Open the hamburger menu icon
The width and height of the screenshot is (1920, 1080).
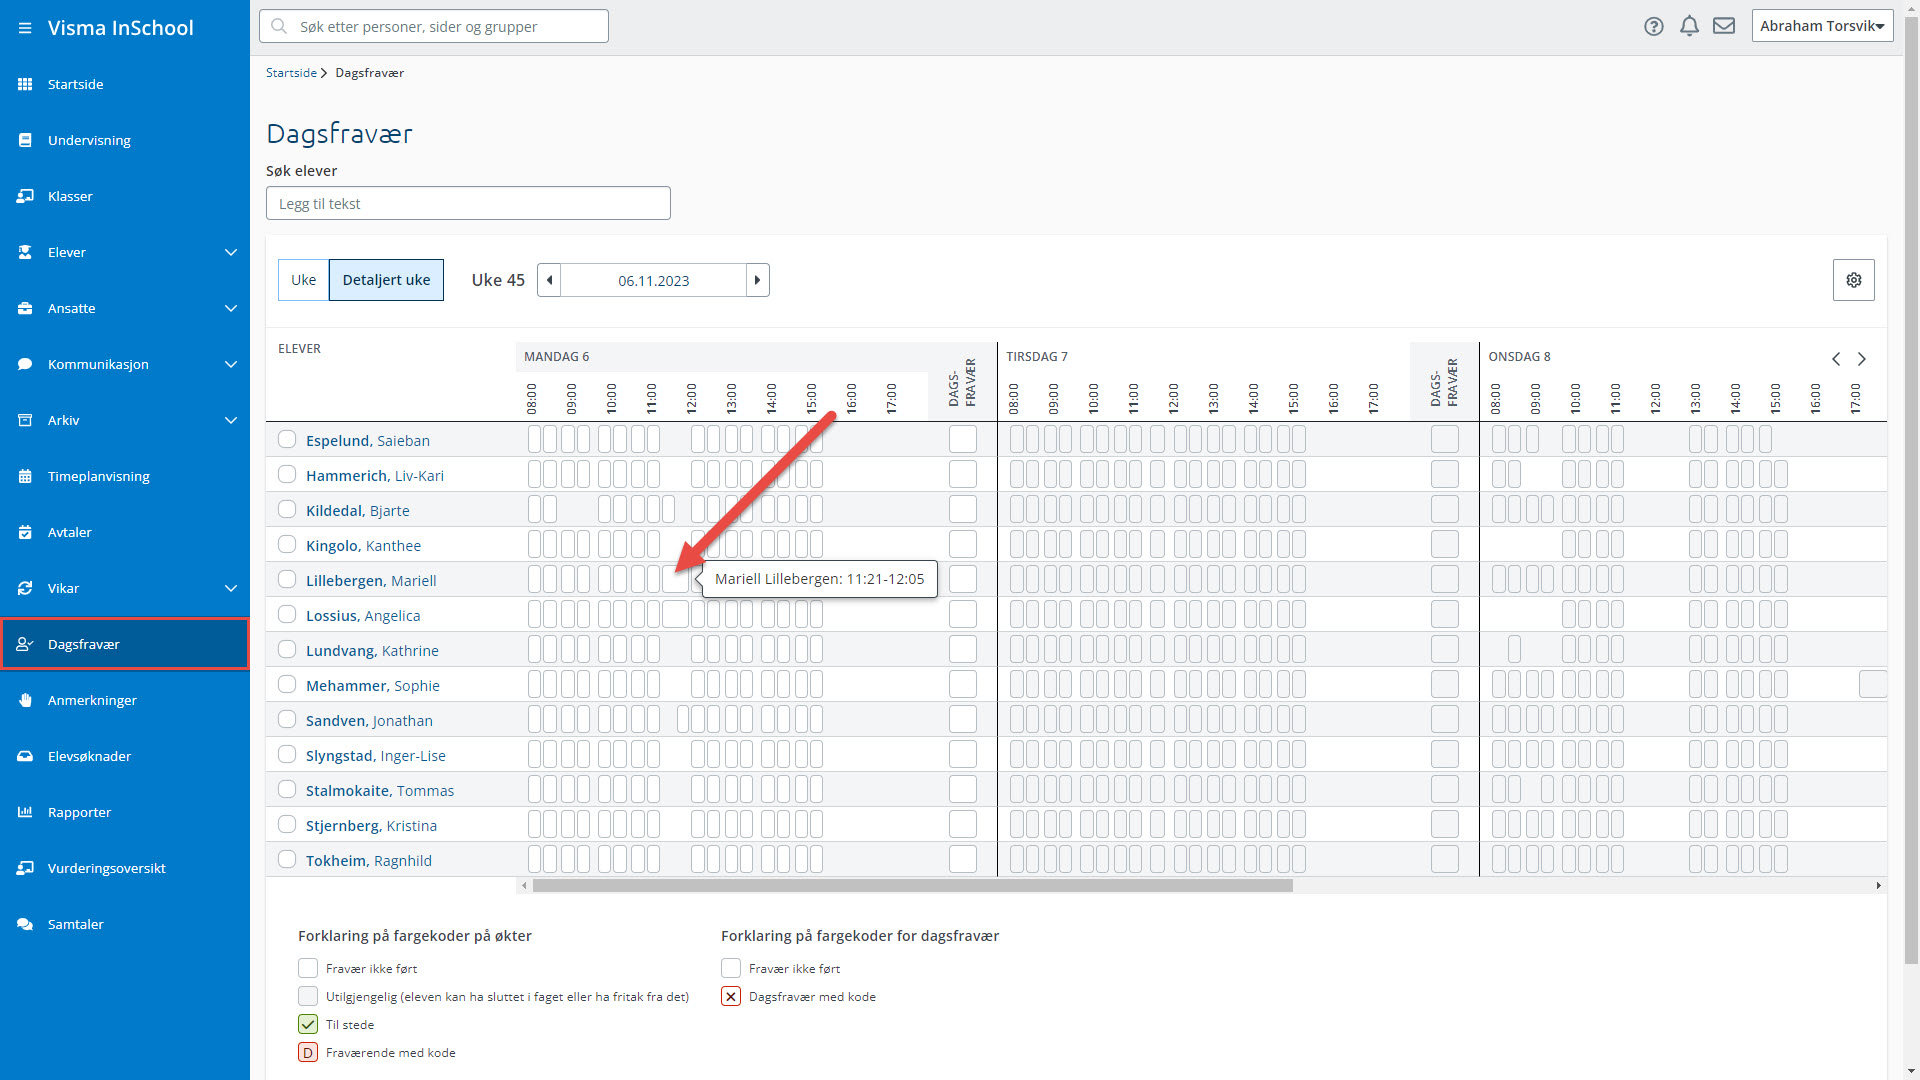[25, 28]
